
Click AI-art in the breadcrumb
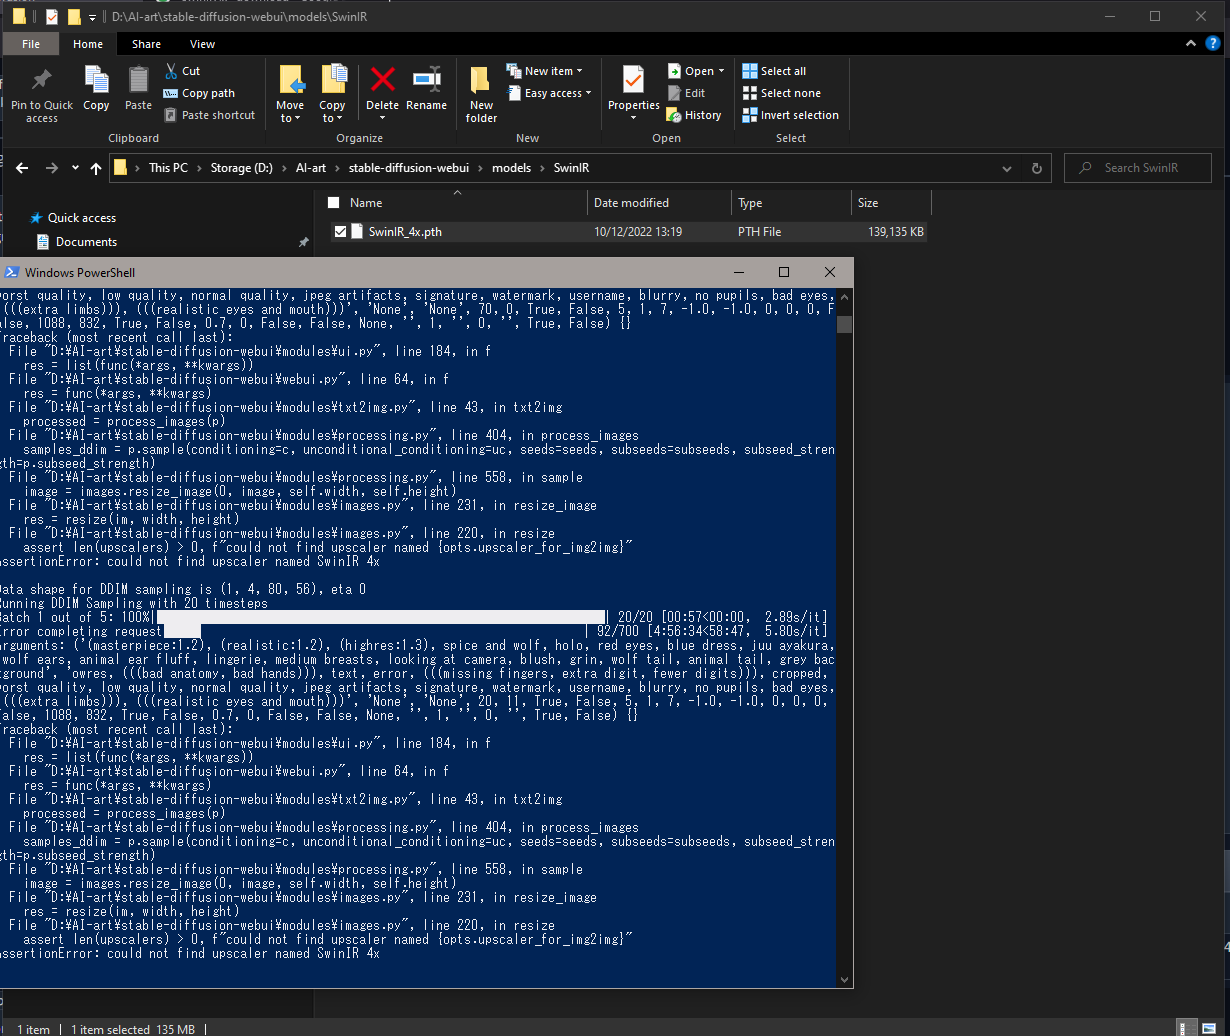tap(309, 168)
